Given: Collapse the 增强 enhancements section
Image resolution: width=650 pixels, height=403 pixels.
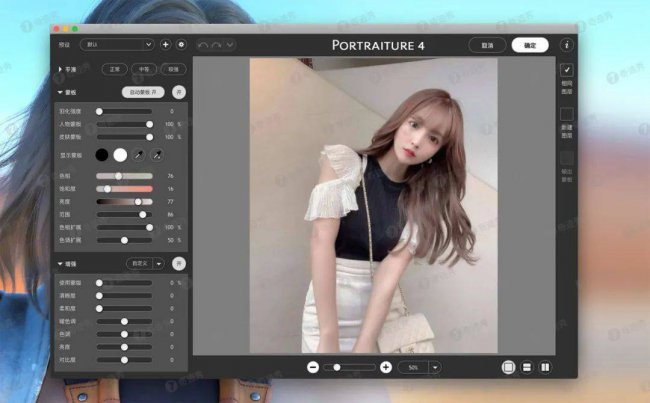Looking at the screenshot, I should 61,264.
